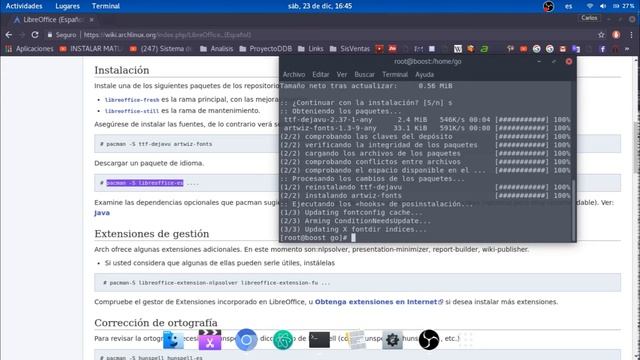Follow the Java link

coord(102,213)
